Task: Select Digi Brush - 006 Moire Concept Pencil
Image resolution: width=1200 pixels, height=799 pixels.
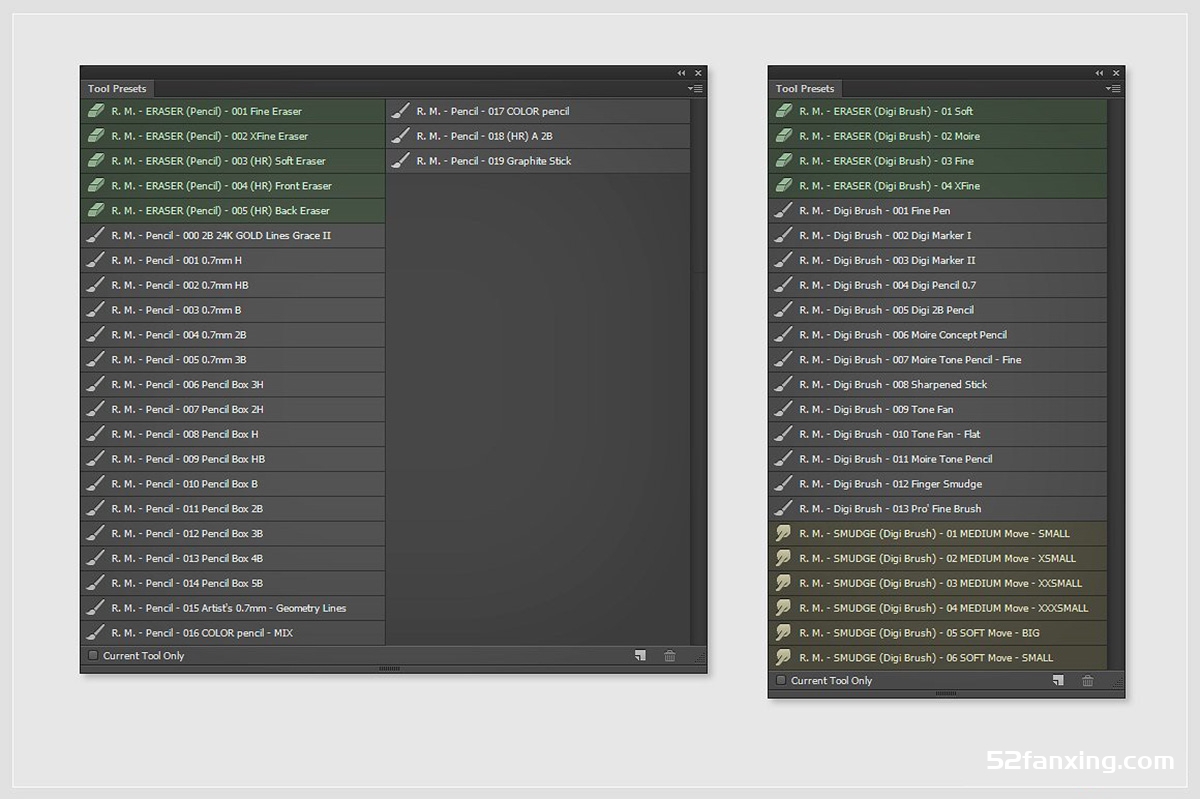Action: tap(938, 335)
